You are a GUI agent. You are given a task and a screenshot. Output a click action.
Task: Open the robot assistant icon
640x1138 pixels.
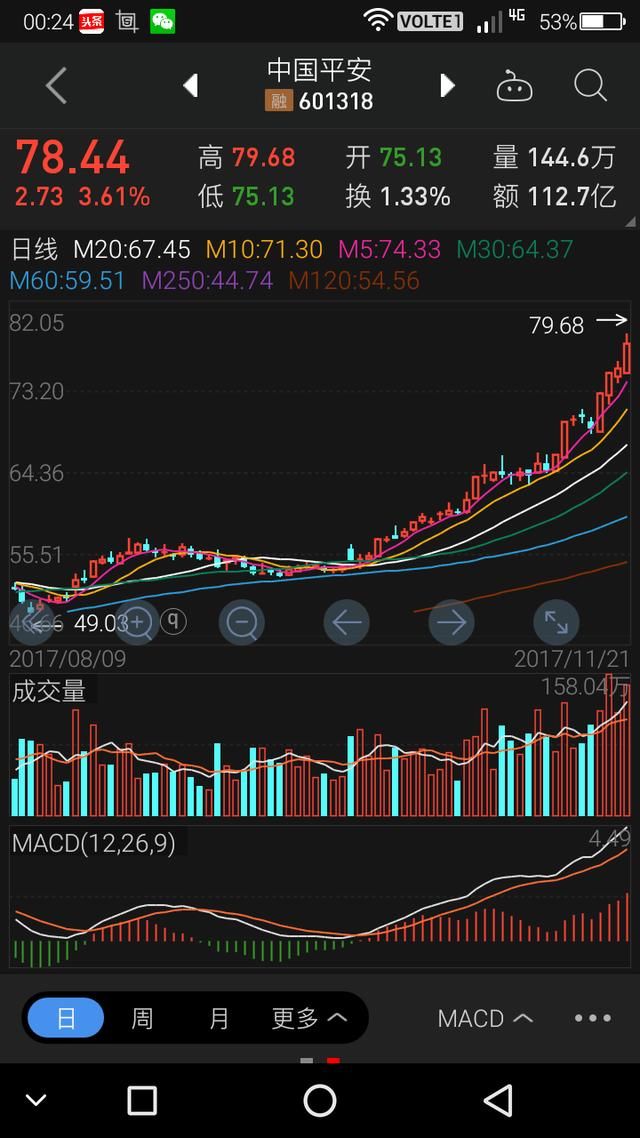[514, 87]
